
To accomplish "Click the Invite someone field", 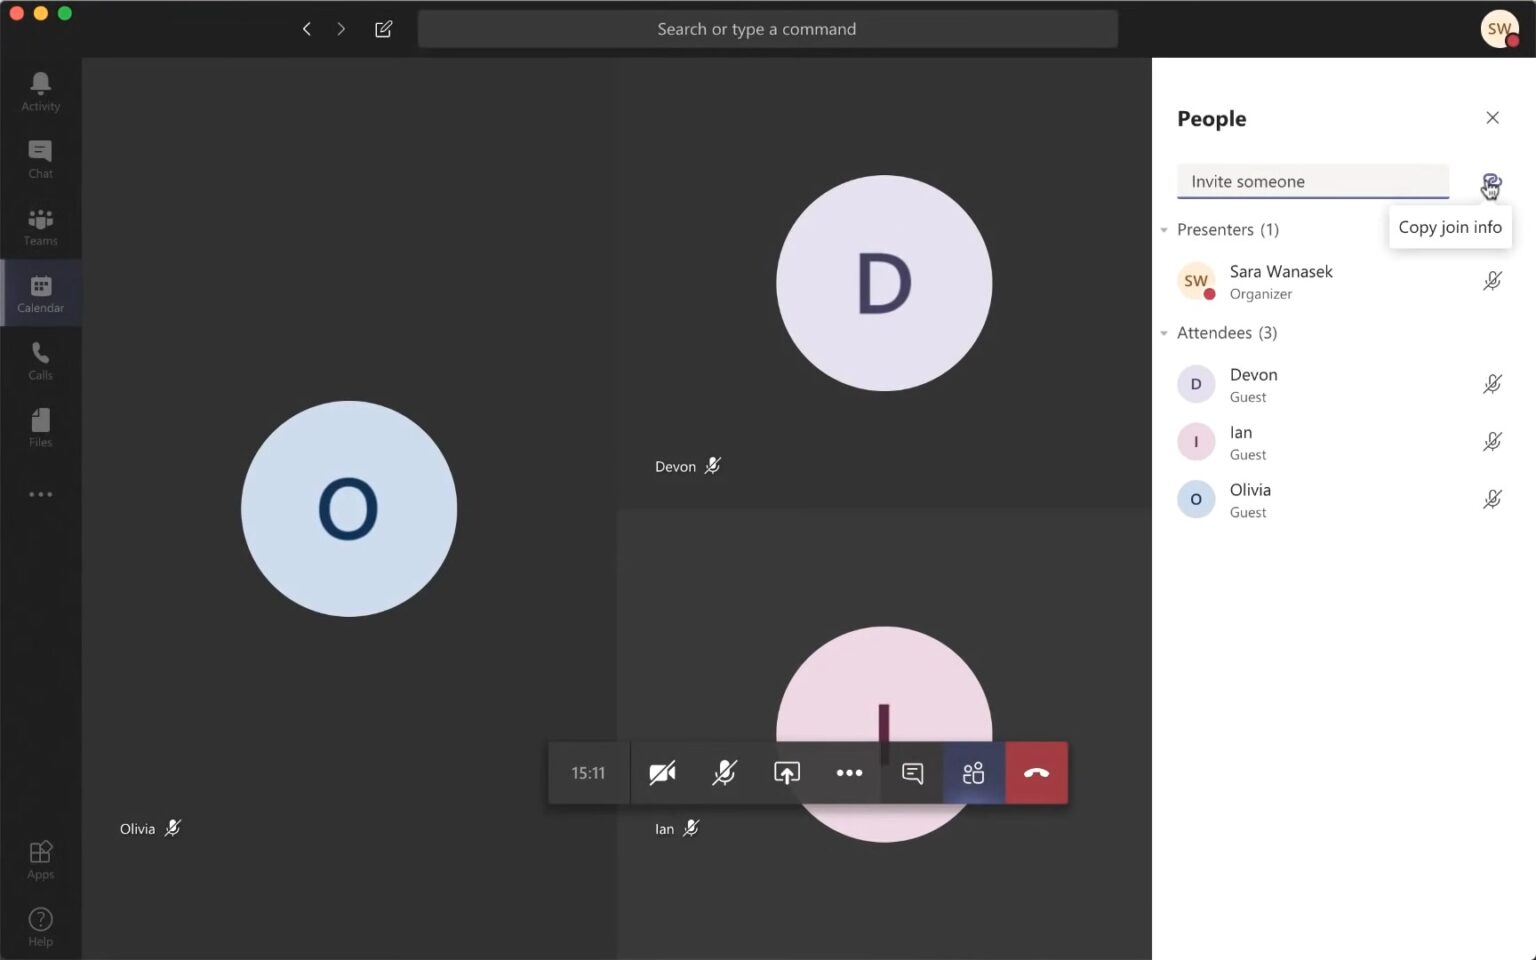I will point(1312,181).
